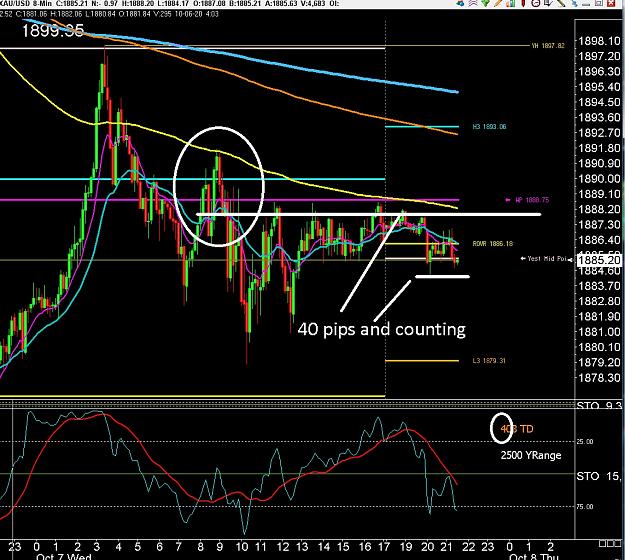Click price axis label 1888.20

point(599,209)
